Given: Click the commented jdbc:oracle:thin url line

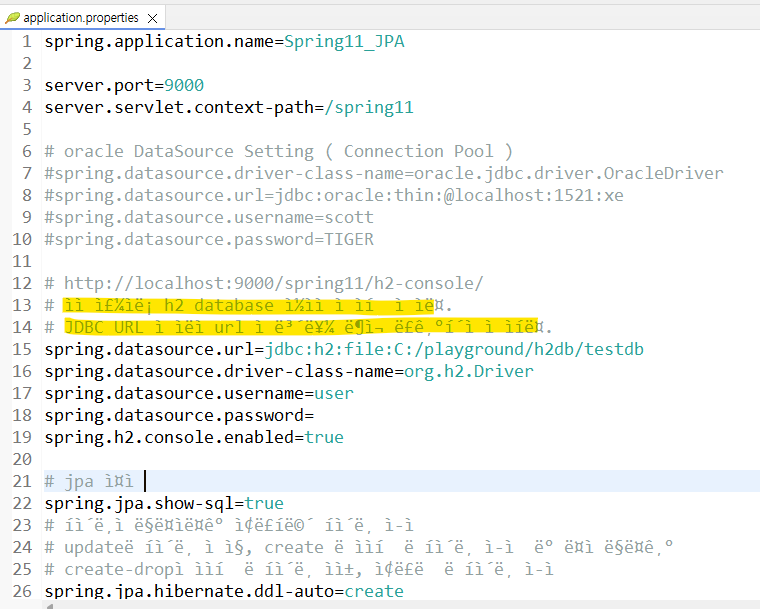Looking at the screenshot, I should [334, 195].
